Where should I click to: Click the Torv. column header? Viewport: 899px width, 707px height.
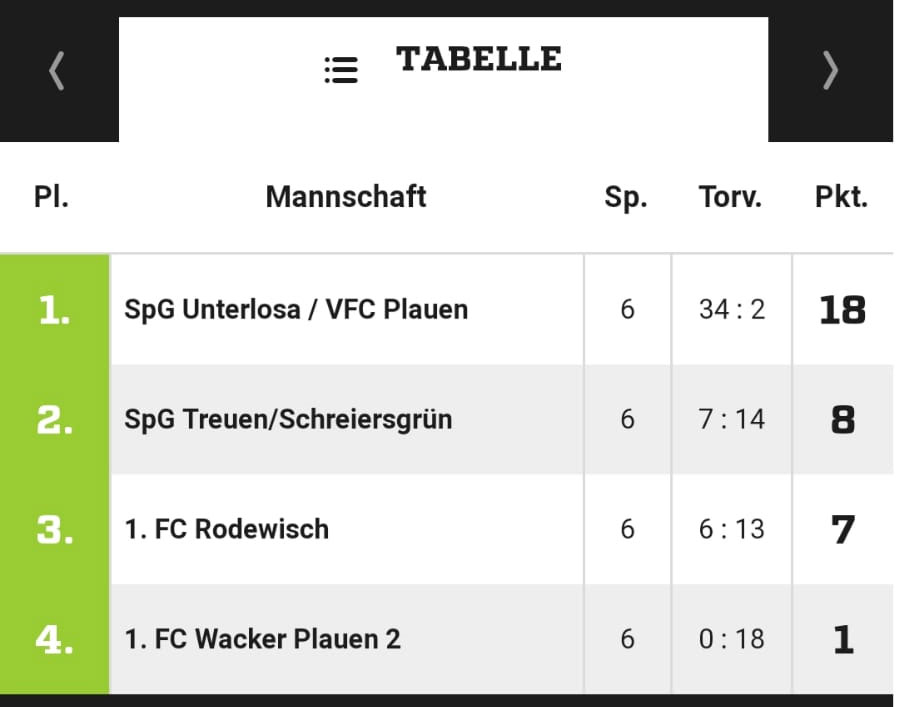coord(730,197)
